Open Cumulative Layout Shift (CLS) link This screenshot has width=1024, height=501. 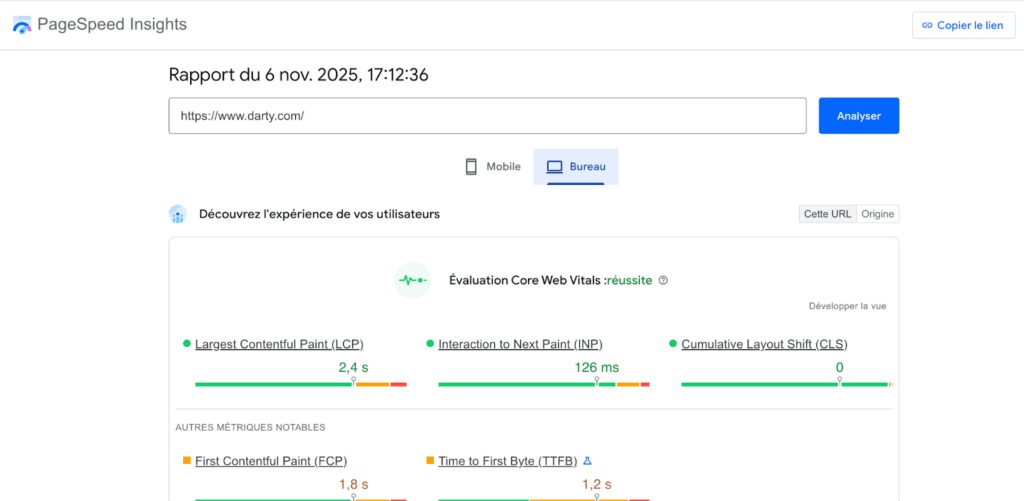pos(764,344)
